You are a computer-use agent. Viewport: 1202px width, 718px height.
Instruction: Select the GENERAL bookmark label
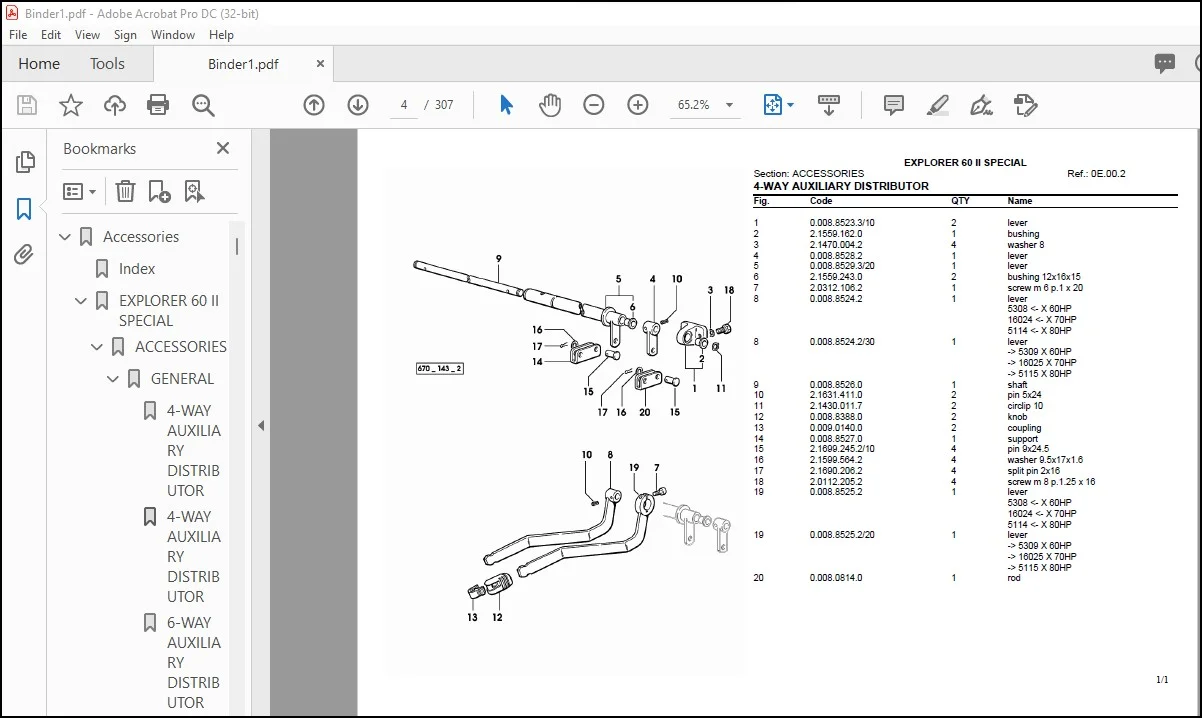coord(182,379)
